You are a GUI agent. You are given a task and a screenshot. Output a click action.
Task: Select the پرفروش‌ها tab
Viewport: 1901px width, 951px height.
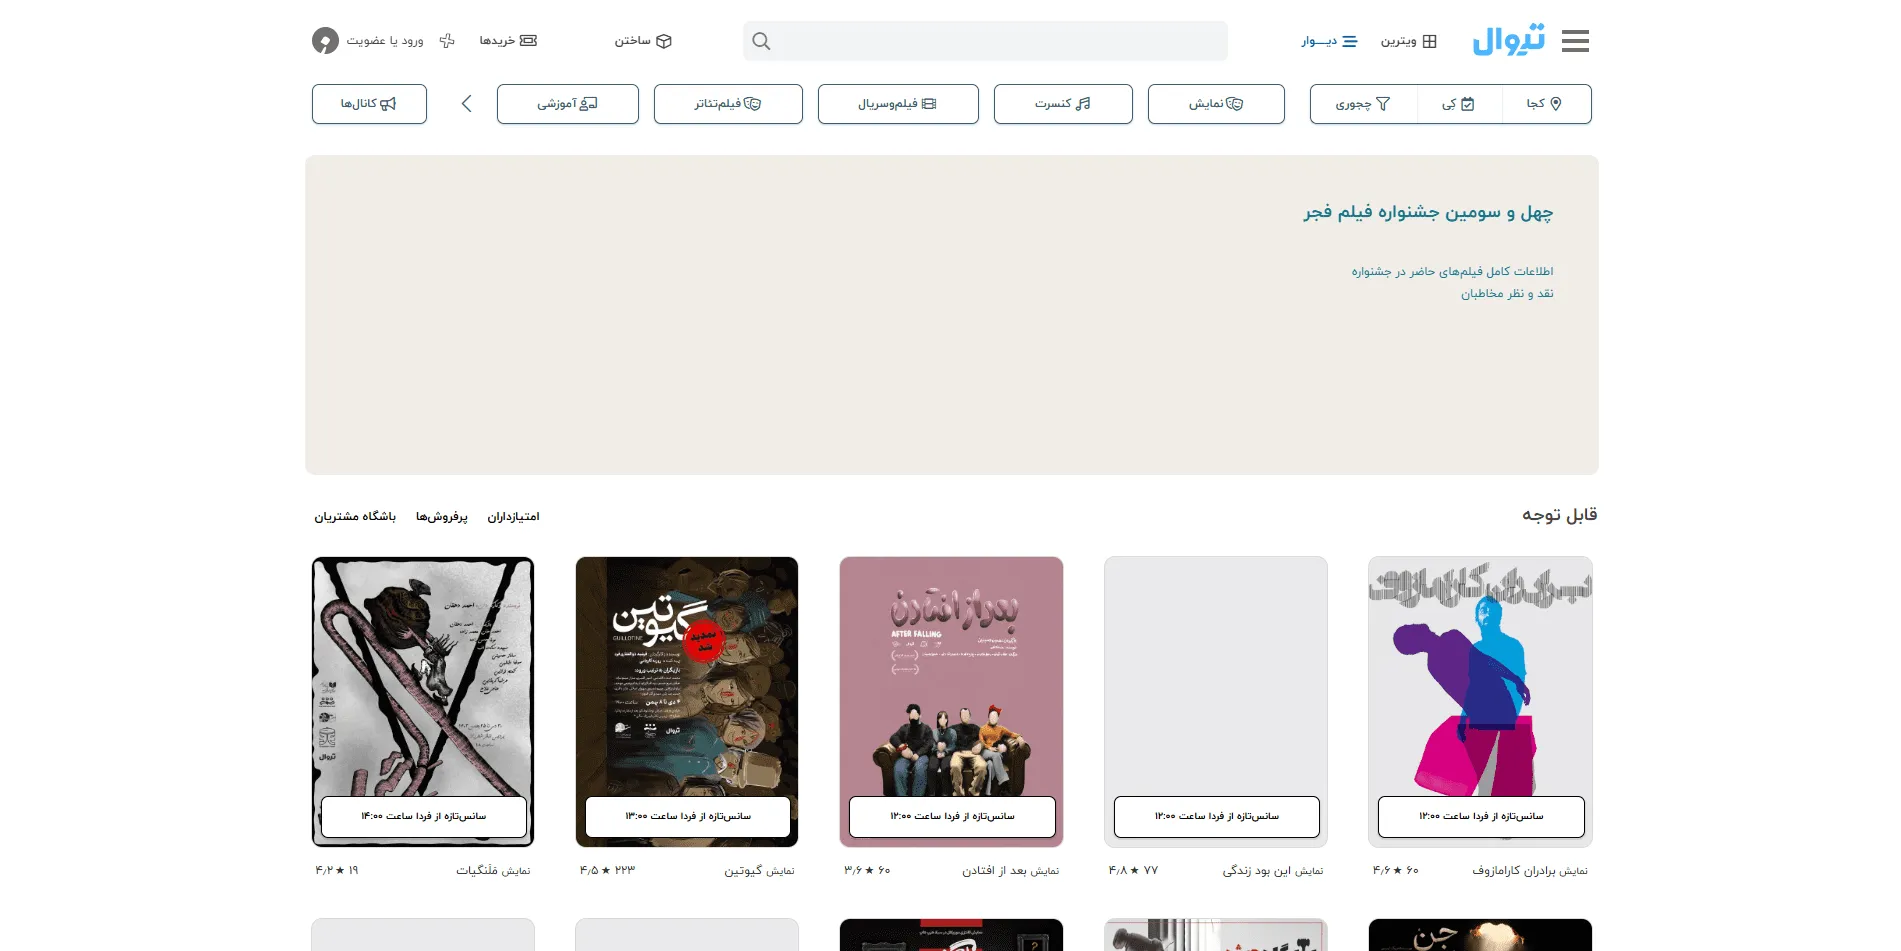[442, 517]
